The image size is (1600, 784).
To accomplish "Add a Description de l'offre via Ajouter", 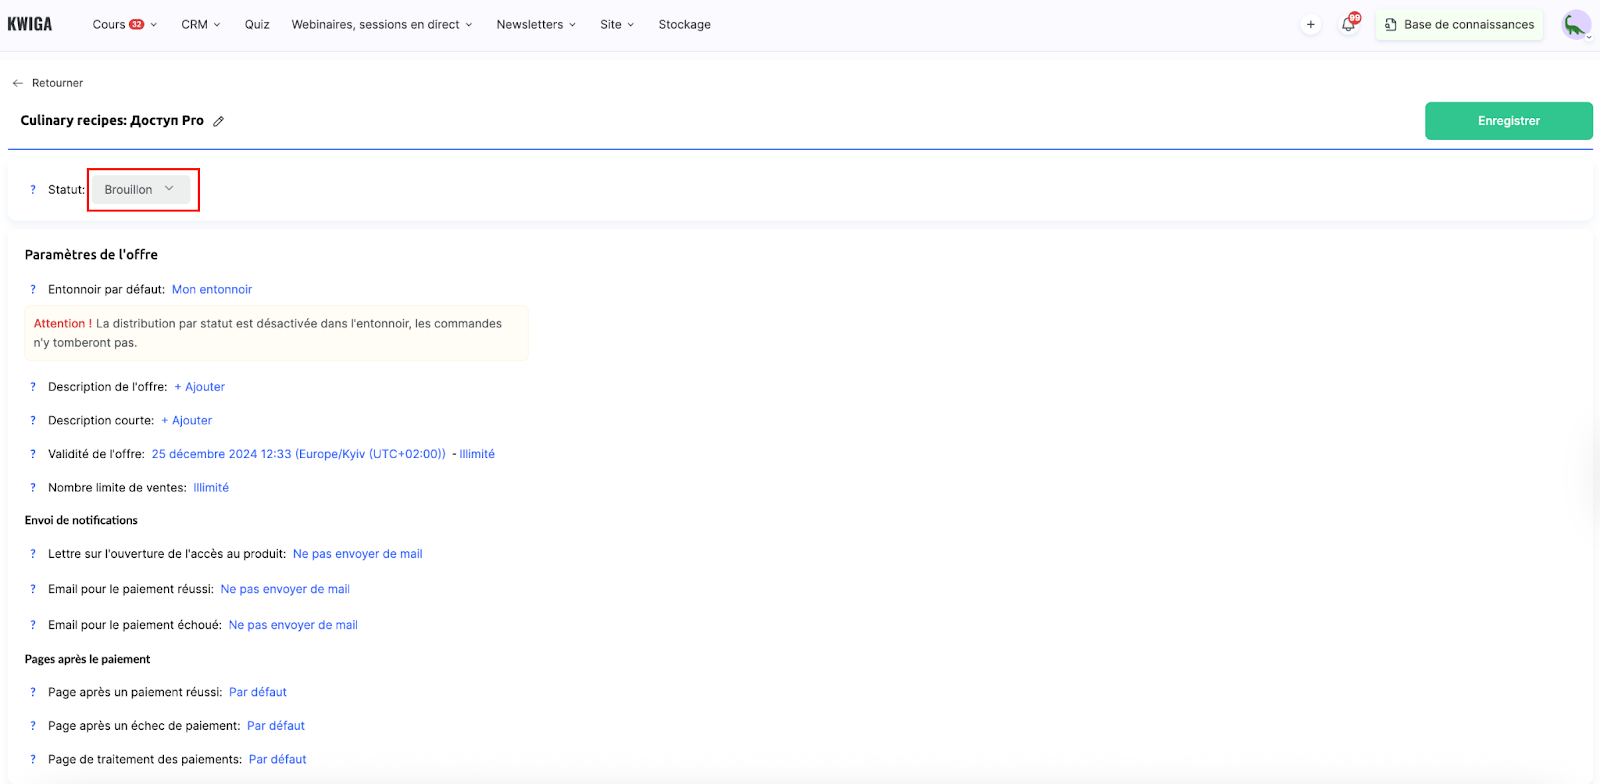I will 200,387.
